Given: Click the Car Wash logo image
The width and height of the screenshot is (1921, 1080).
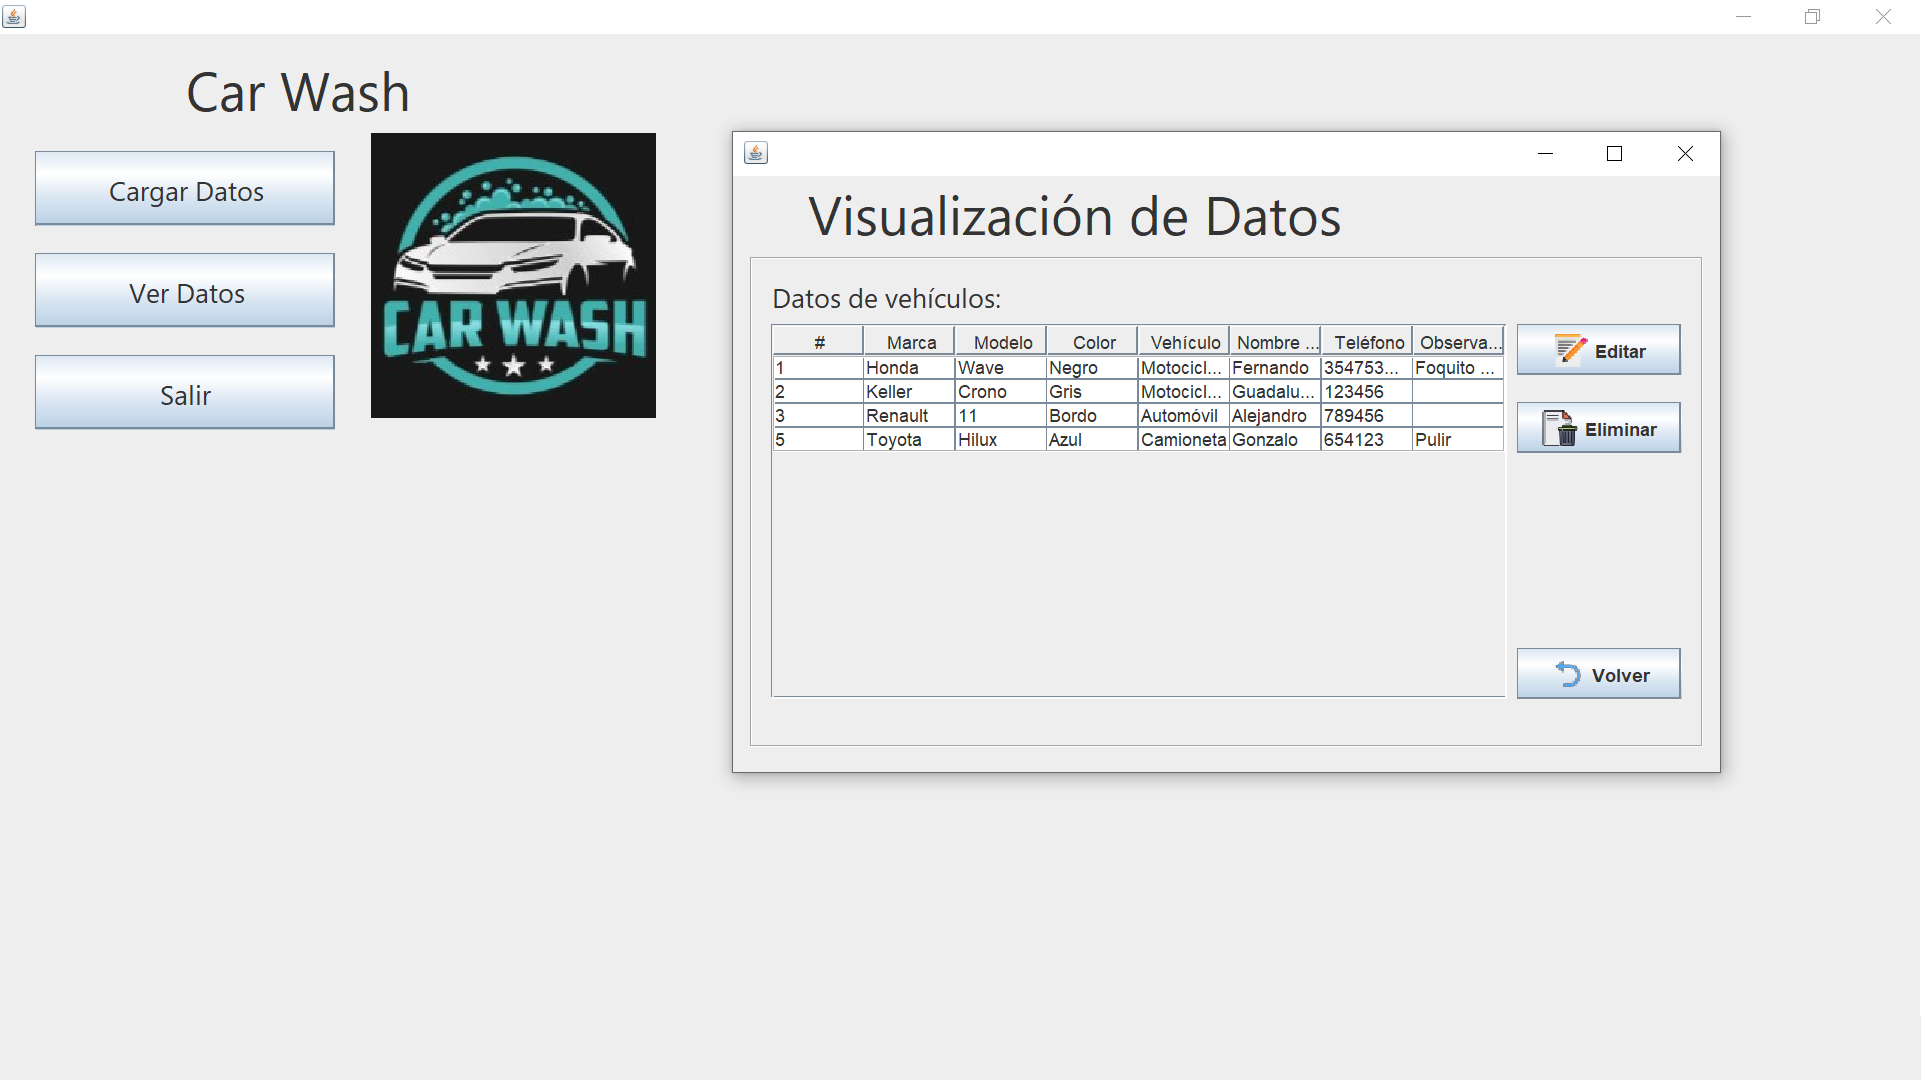Looking at the screenshot, I should [513, 275].
